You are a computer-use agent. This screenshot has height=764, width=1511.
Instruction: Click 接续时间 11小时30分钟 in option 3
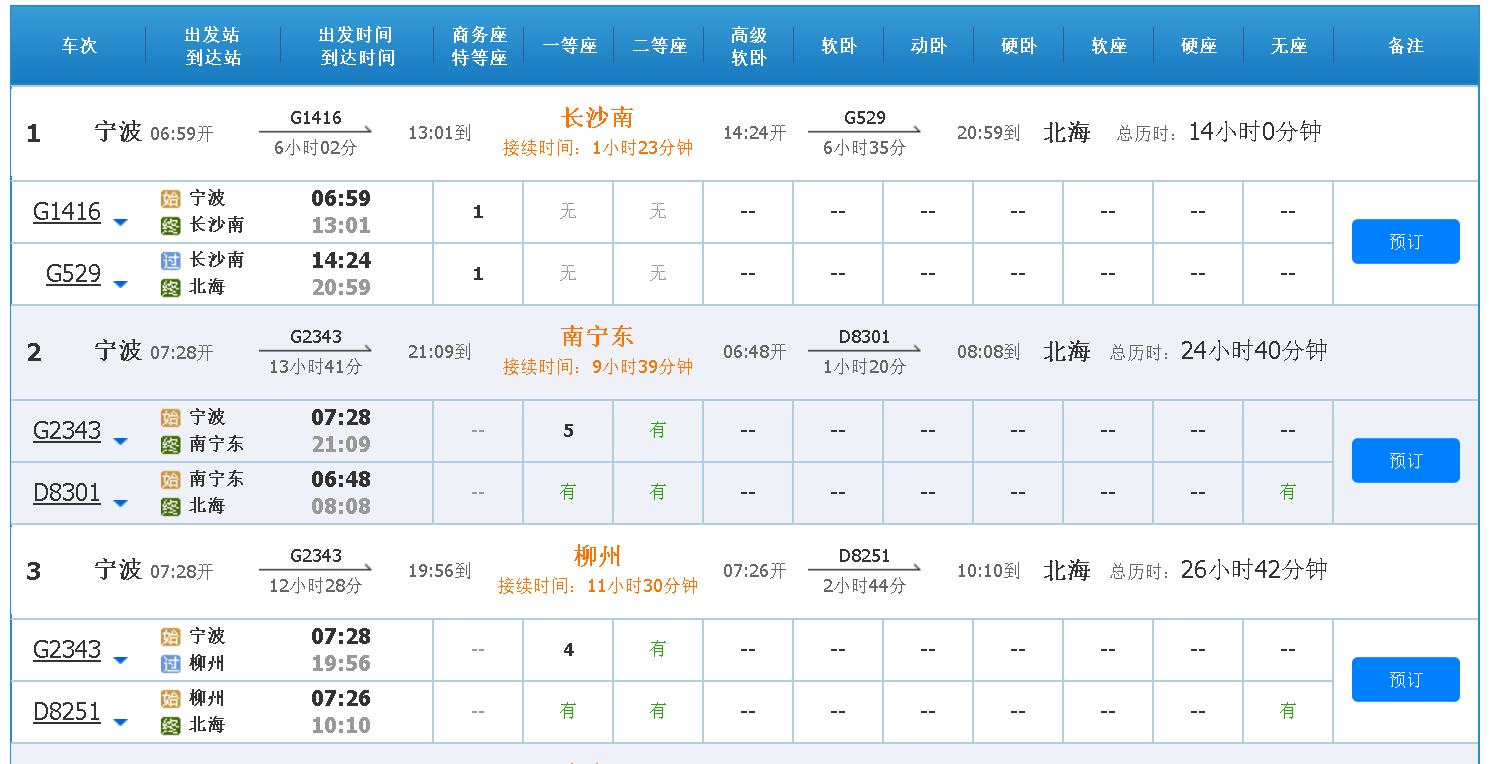(597, 586)
